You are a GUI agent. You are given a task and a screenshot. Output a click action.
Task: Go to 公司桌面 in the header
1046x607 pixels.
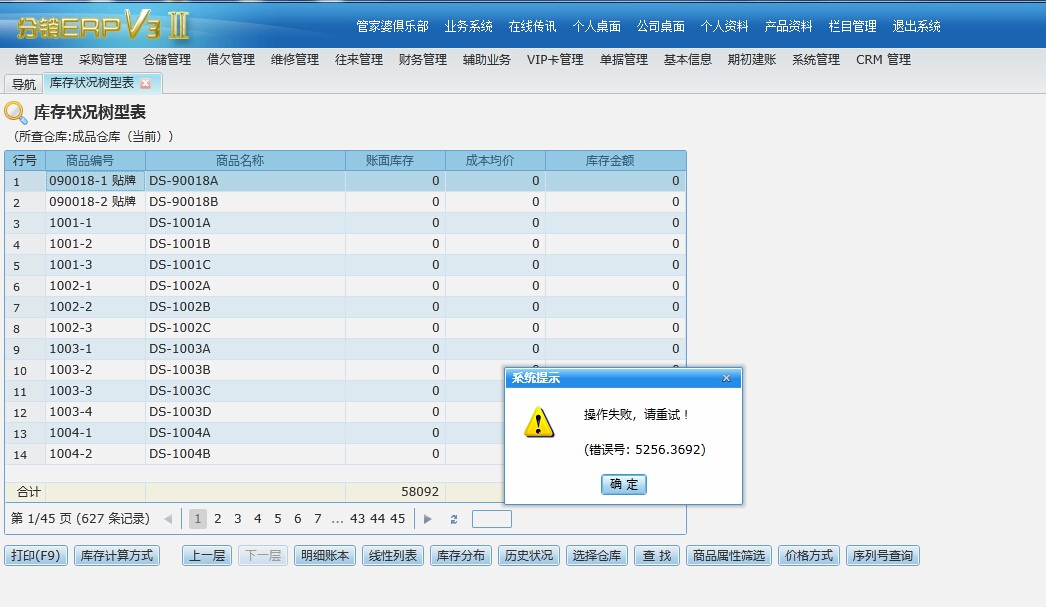[660, 26]
